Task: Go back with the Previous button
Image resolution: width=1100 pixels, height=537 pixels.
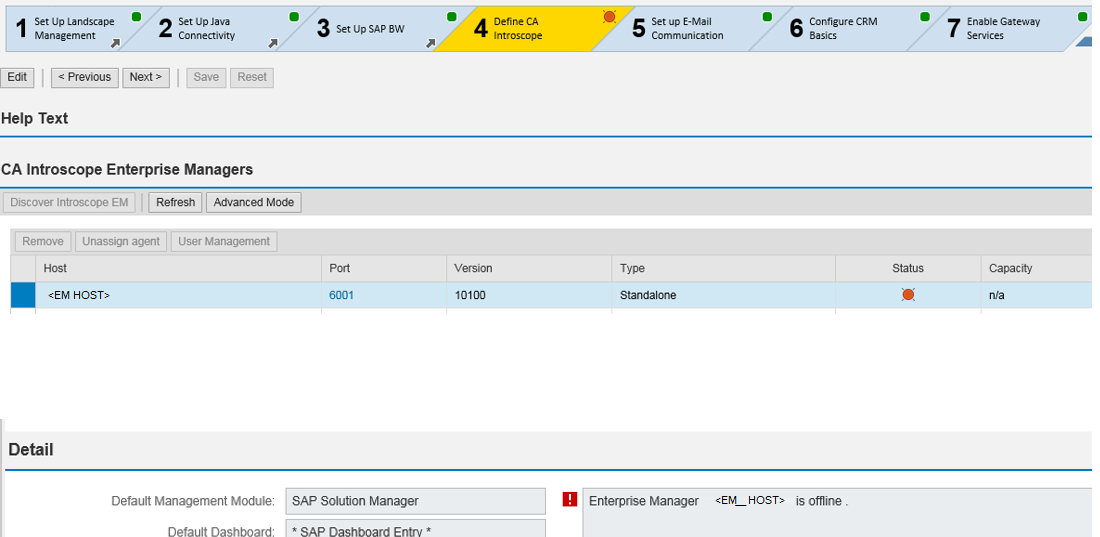Action: tap(84, 77)
